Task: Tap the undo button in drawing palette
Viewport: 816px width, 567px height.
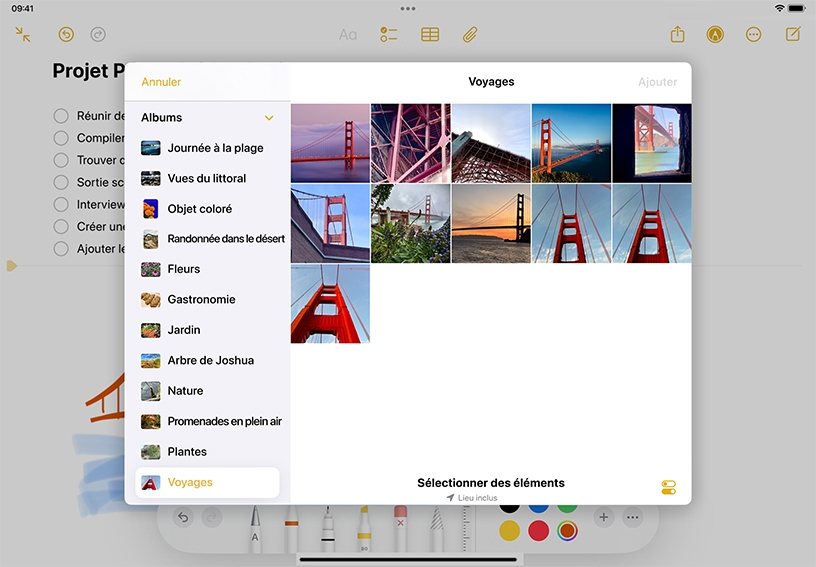Action: pos(183,517)
